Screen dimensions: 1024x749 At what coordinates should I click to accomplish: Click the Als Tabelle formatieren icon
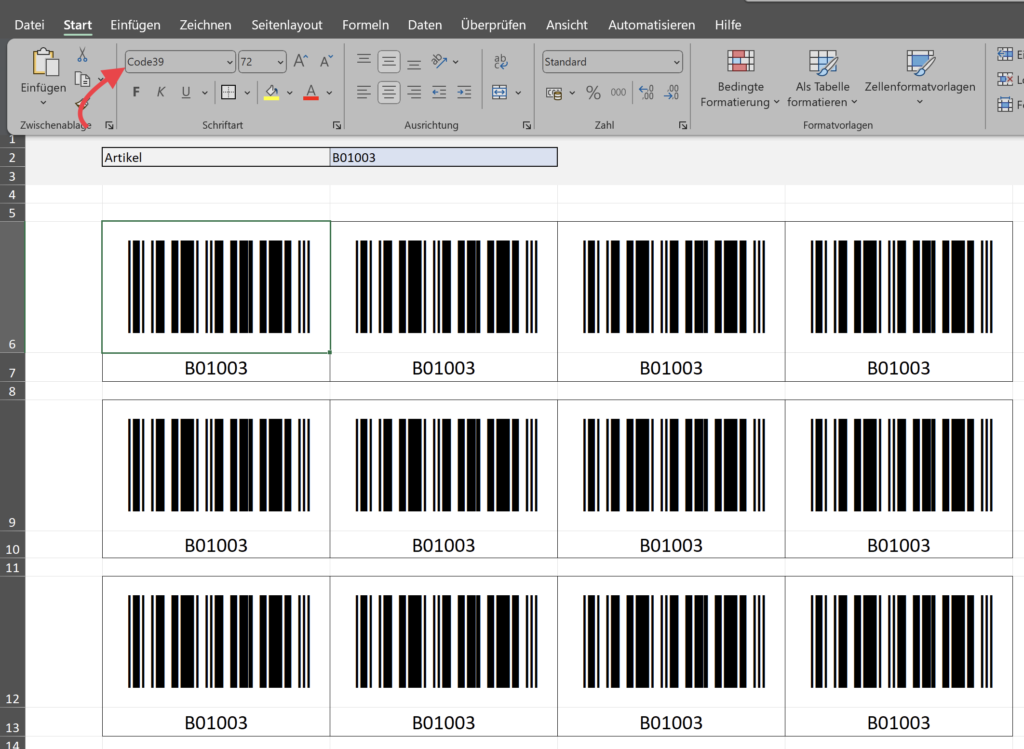coord(822,80)
